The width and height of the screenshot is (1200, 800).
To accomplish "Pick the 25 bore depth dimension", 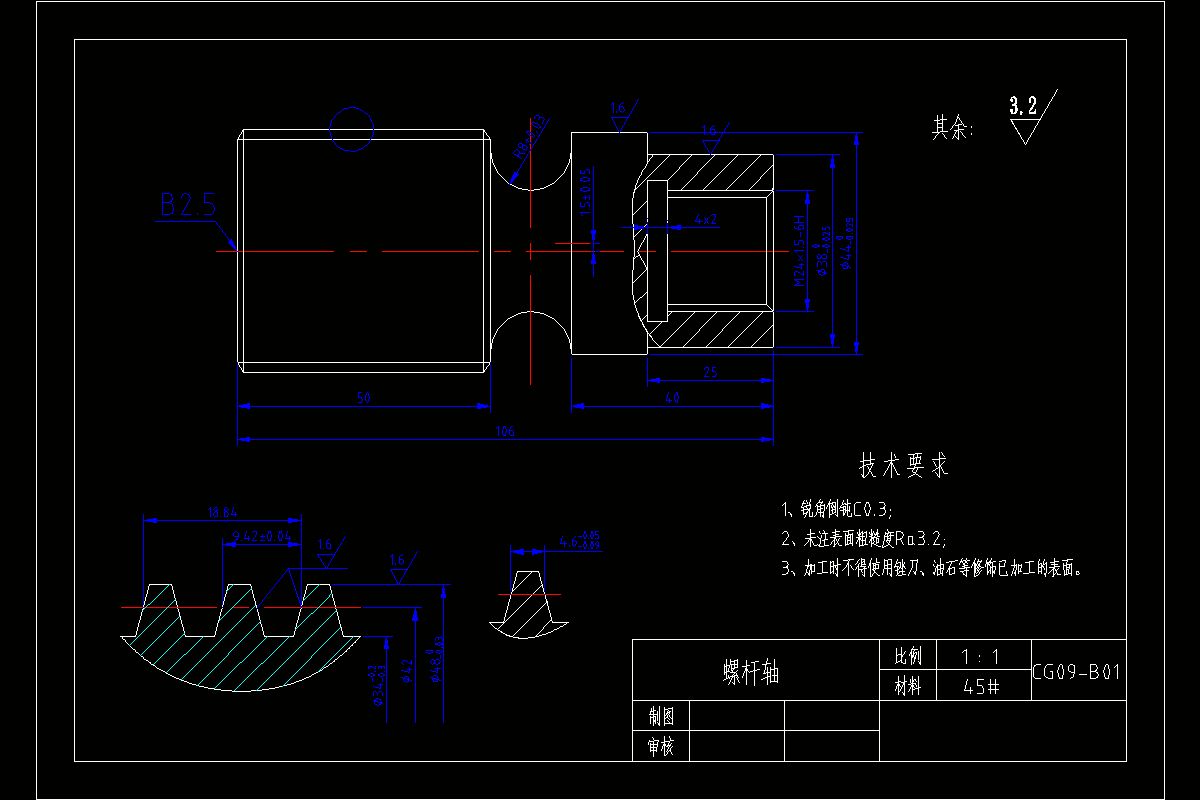I will [710, 373].
